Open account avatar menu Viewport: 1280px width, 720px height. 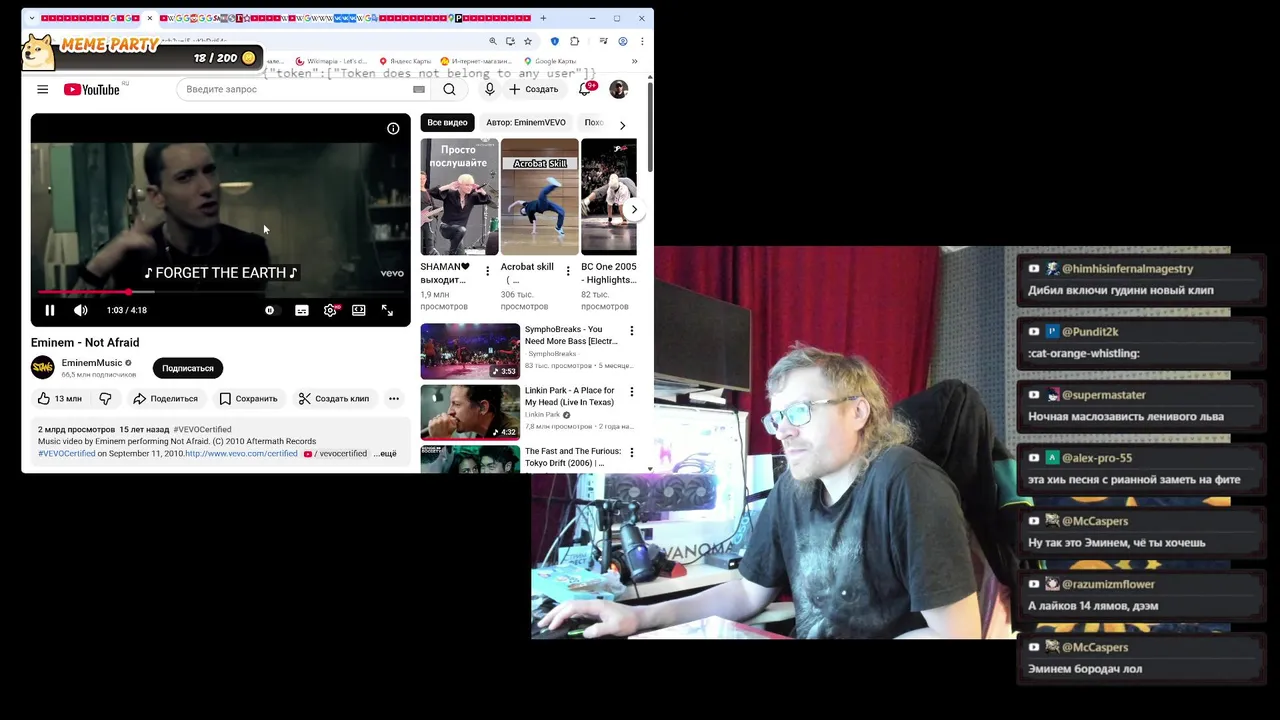tap(619, 90)
